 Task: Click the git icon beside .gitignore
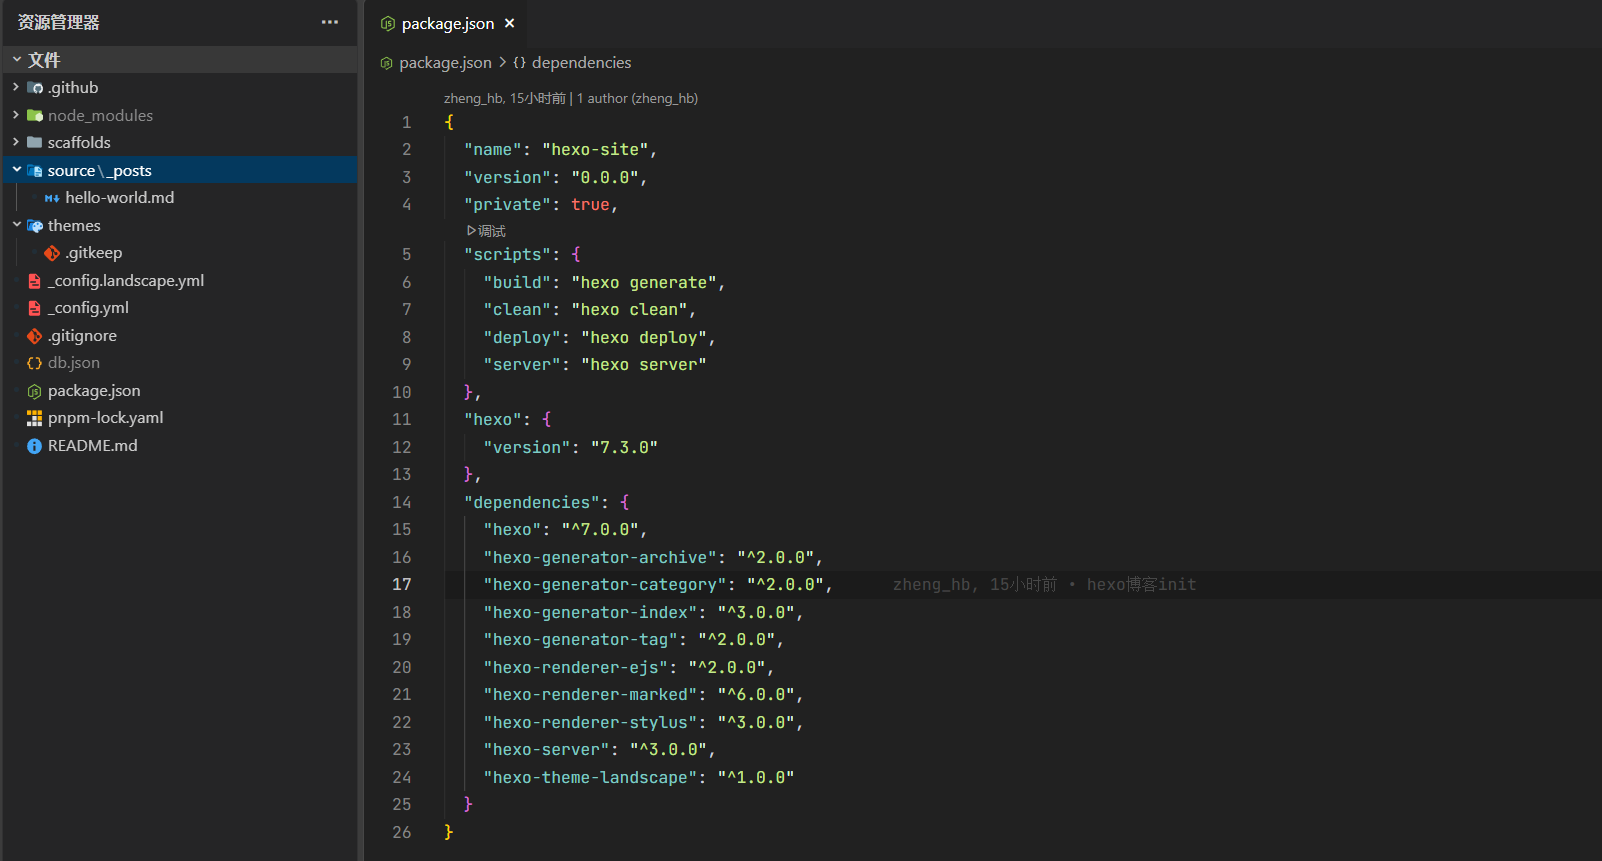34,336
